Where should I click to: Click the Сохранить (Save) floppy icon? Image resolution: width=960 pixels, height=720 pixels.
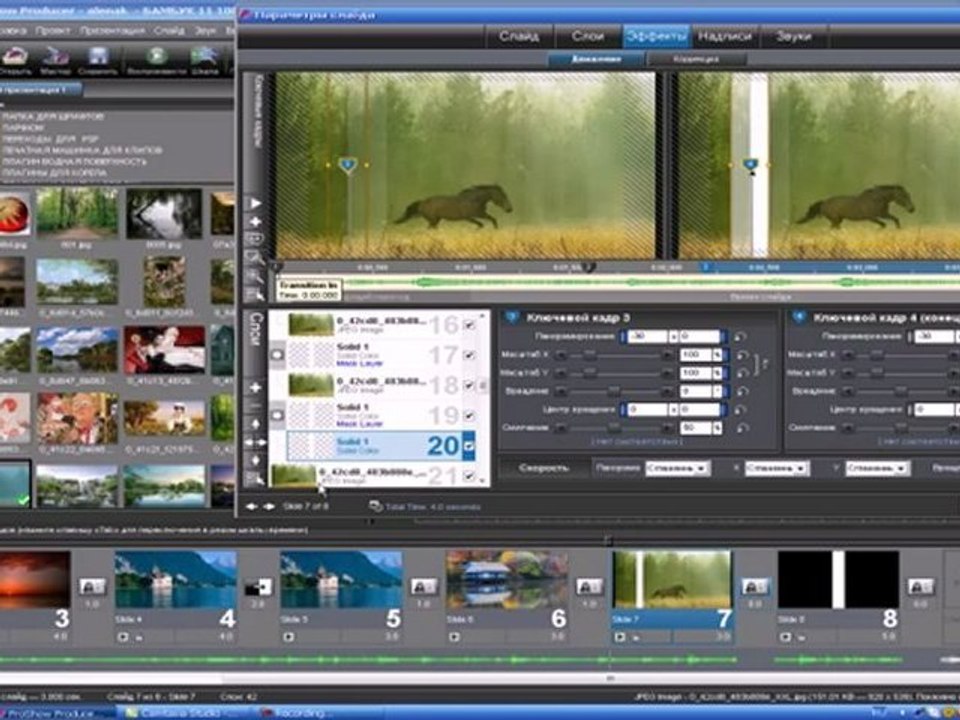pos(98,57)
